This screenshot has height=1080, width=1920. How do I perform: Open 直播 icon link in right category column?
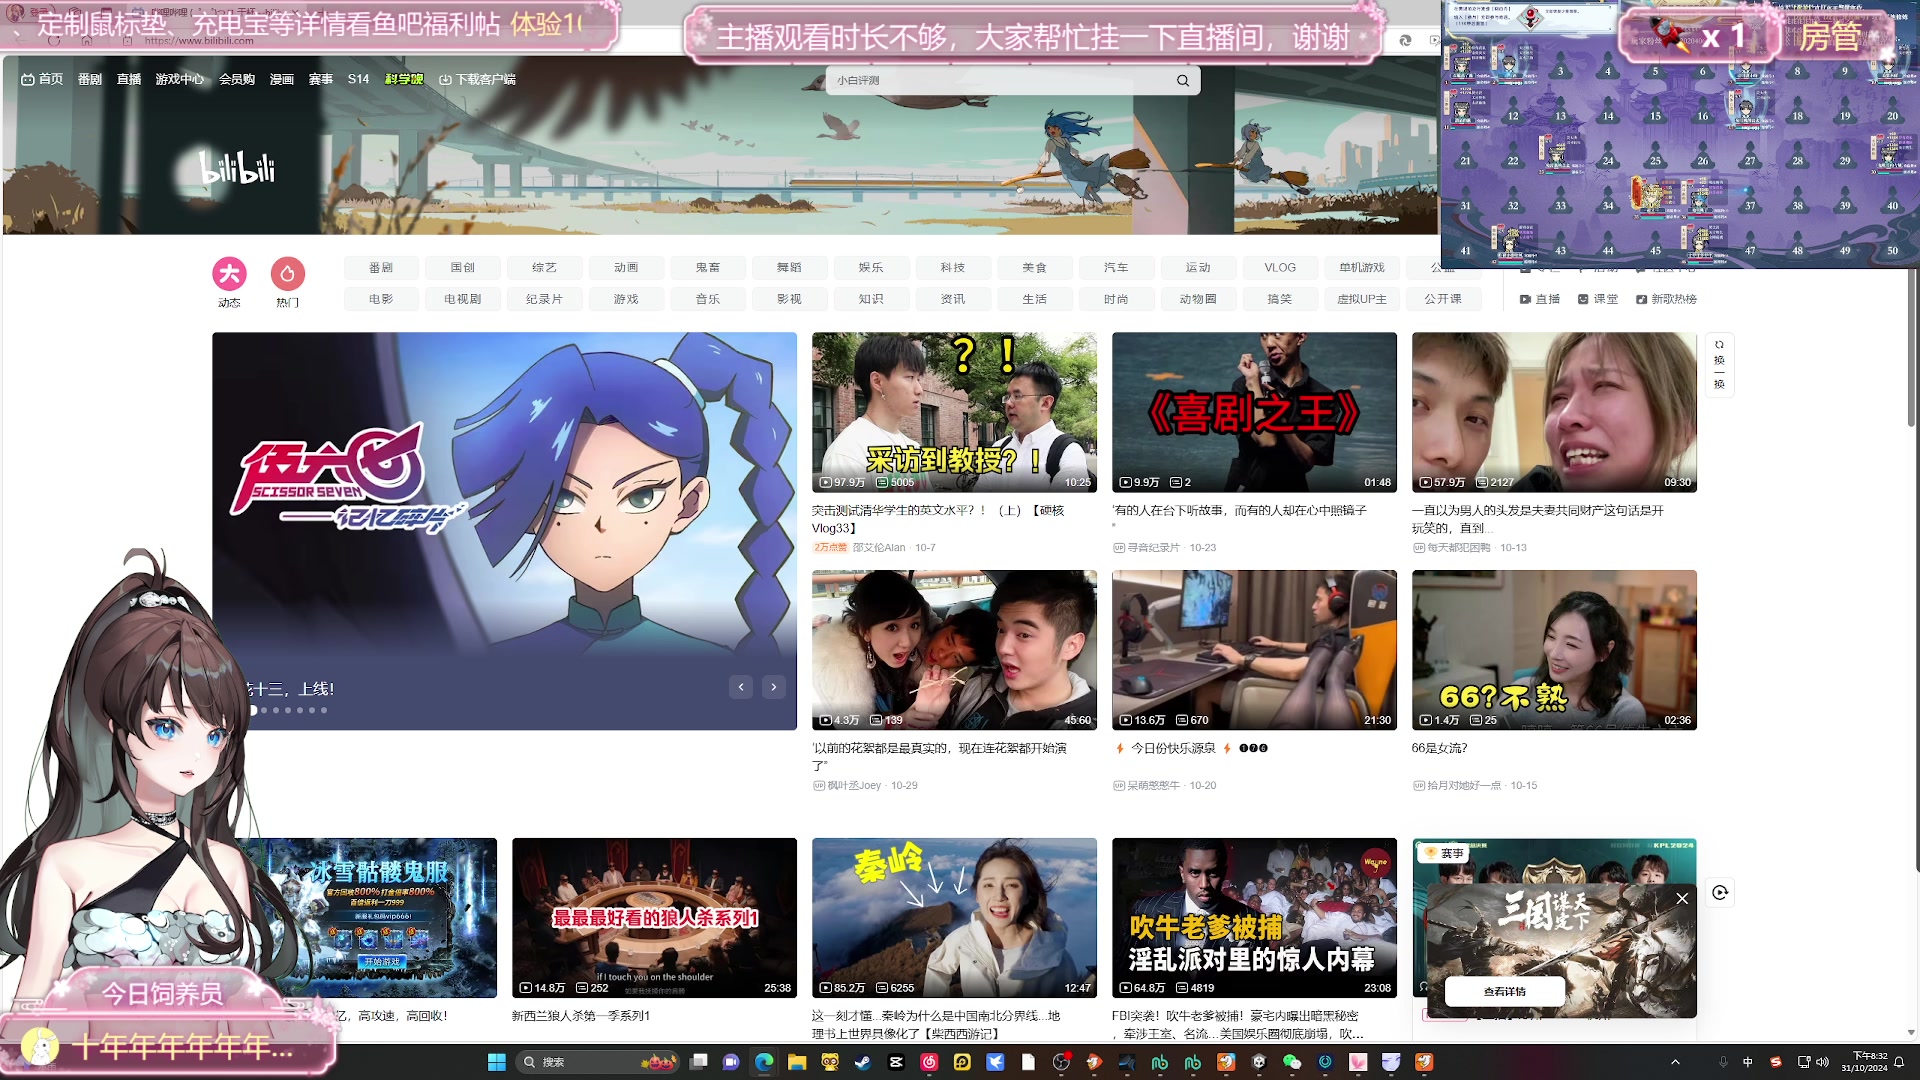[x=1540, y=299]
